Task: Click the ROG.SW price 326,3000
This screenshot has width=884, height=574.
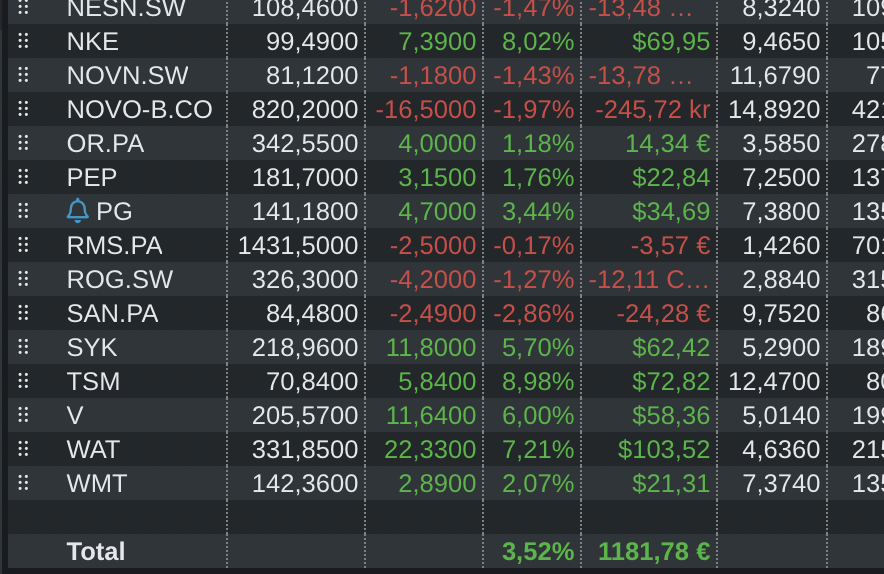Action: pyautogui.click(x=305, y=280)
